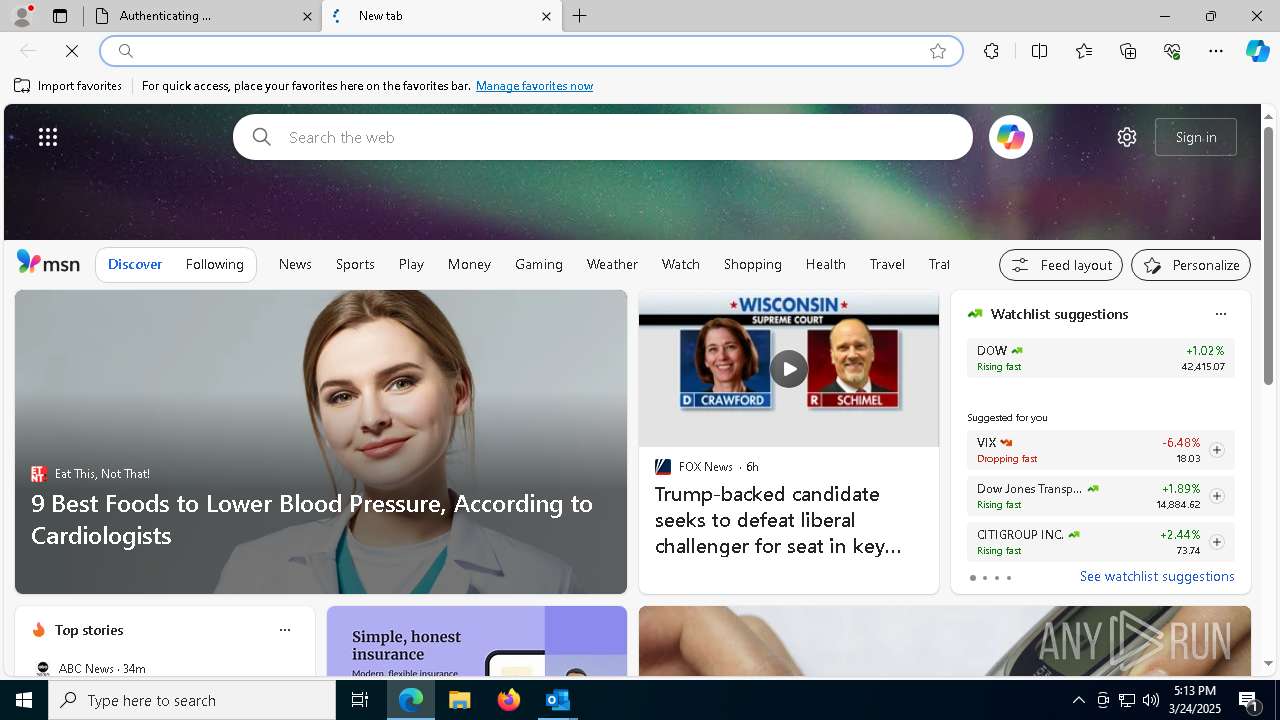Image resolution: width=1280 pixels, height=720 pixels.
Task: Select the Following feed tab
Action: click(214, 264)
